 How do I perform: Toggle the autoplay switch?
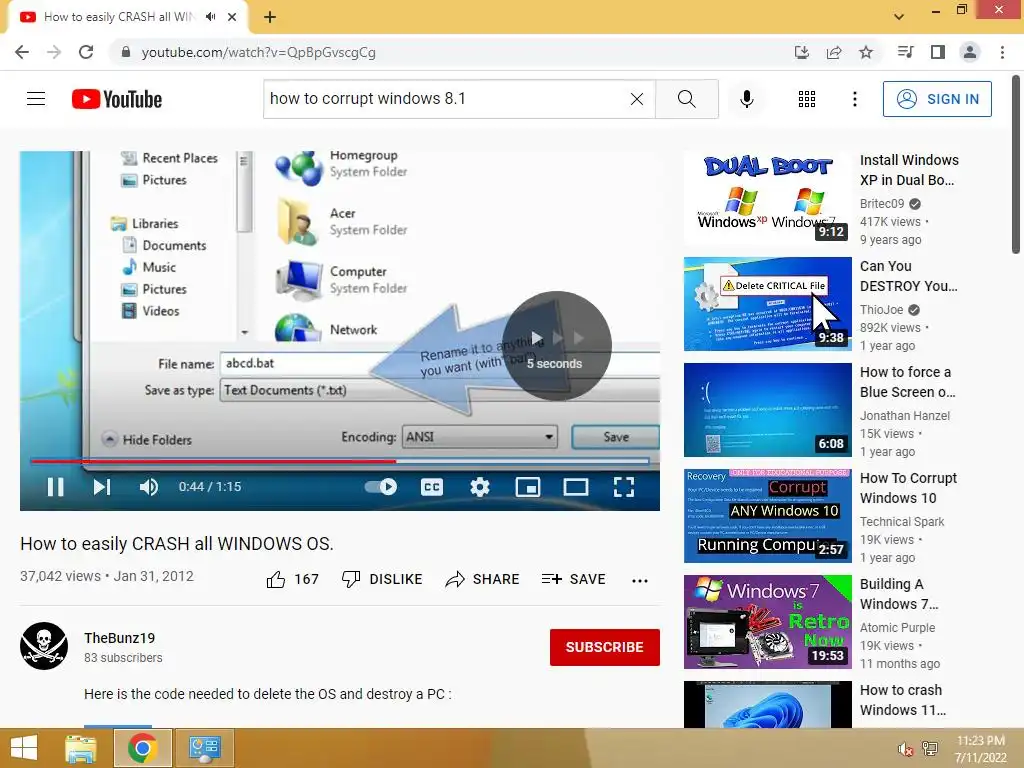point(381,487)
